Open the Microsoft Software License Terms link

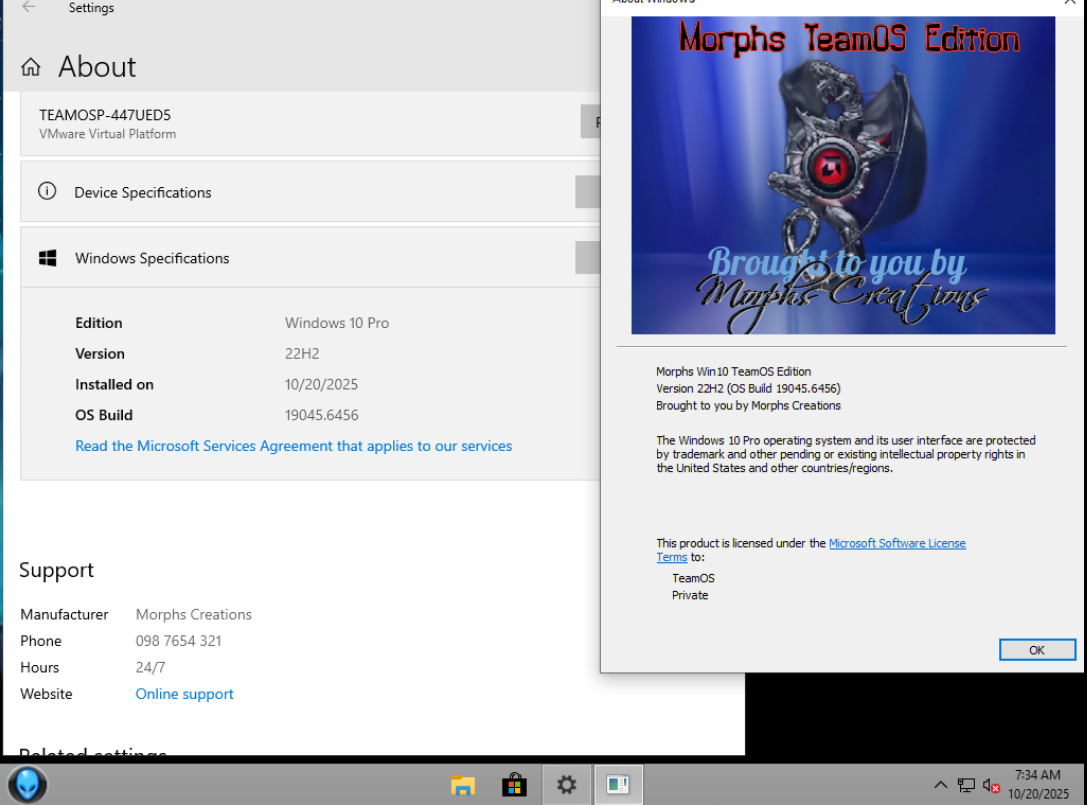(x=897, y=543)
